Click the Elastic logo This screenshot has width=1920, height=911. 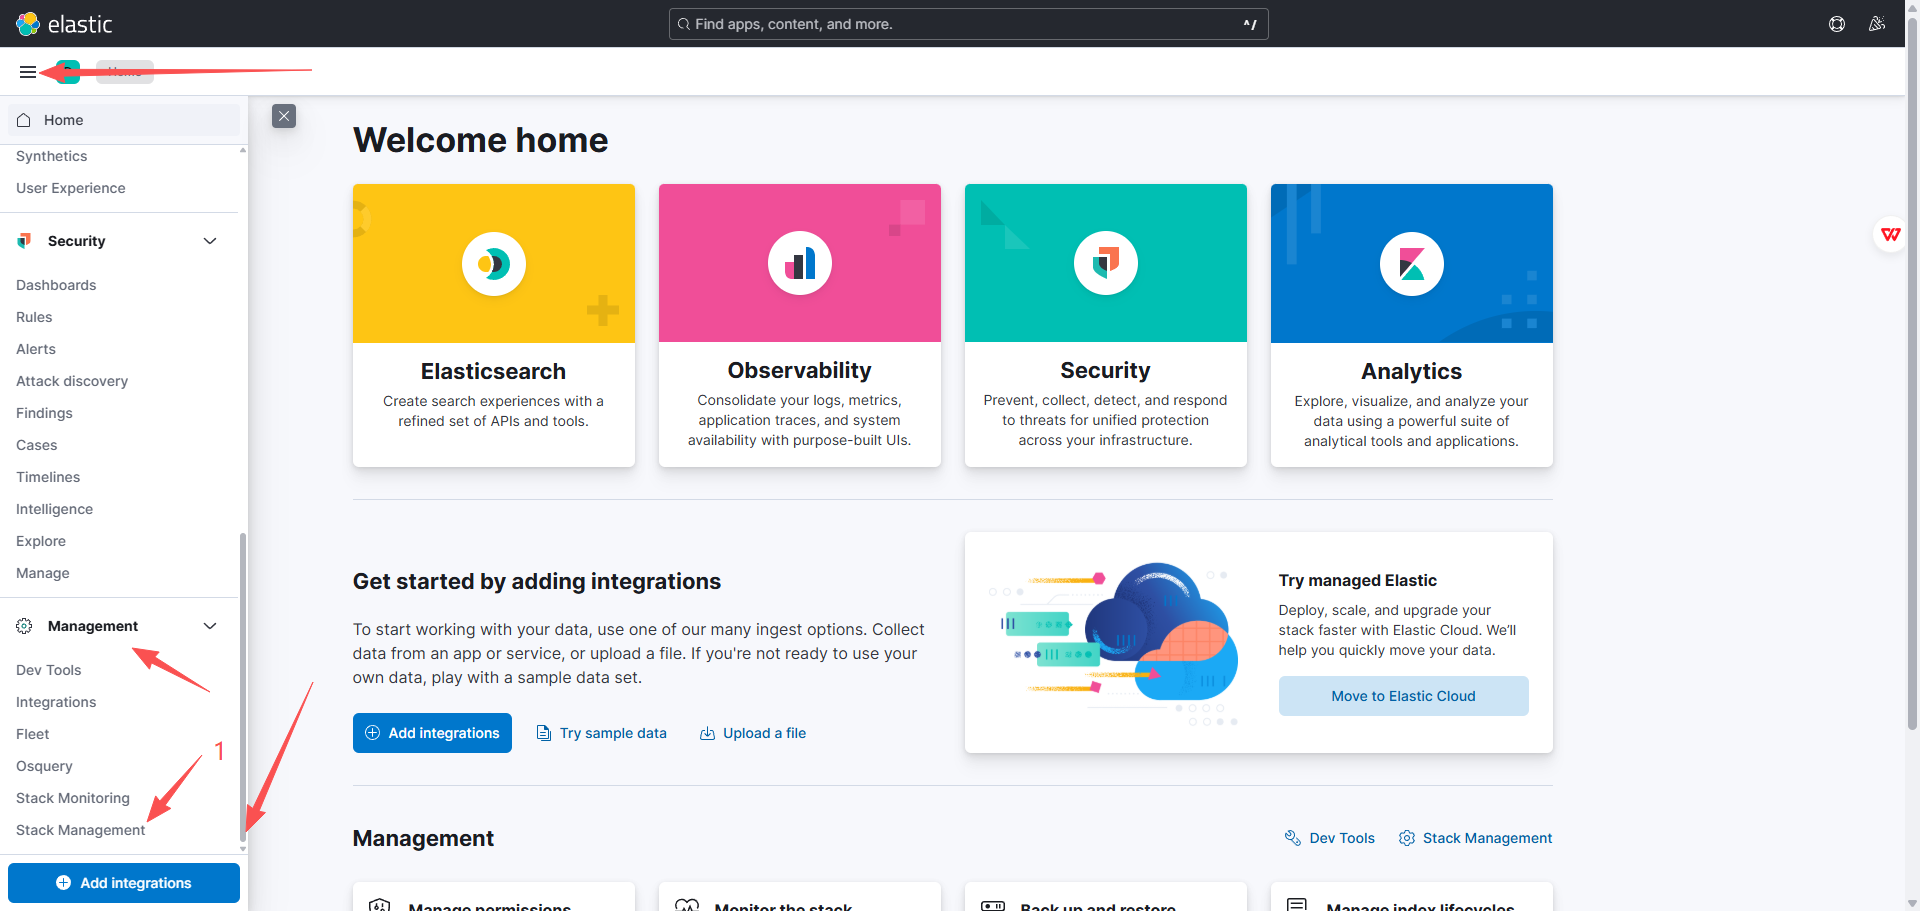point(64,24)
